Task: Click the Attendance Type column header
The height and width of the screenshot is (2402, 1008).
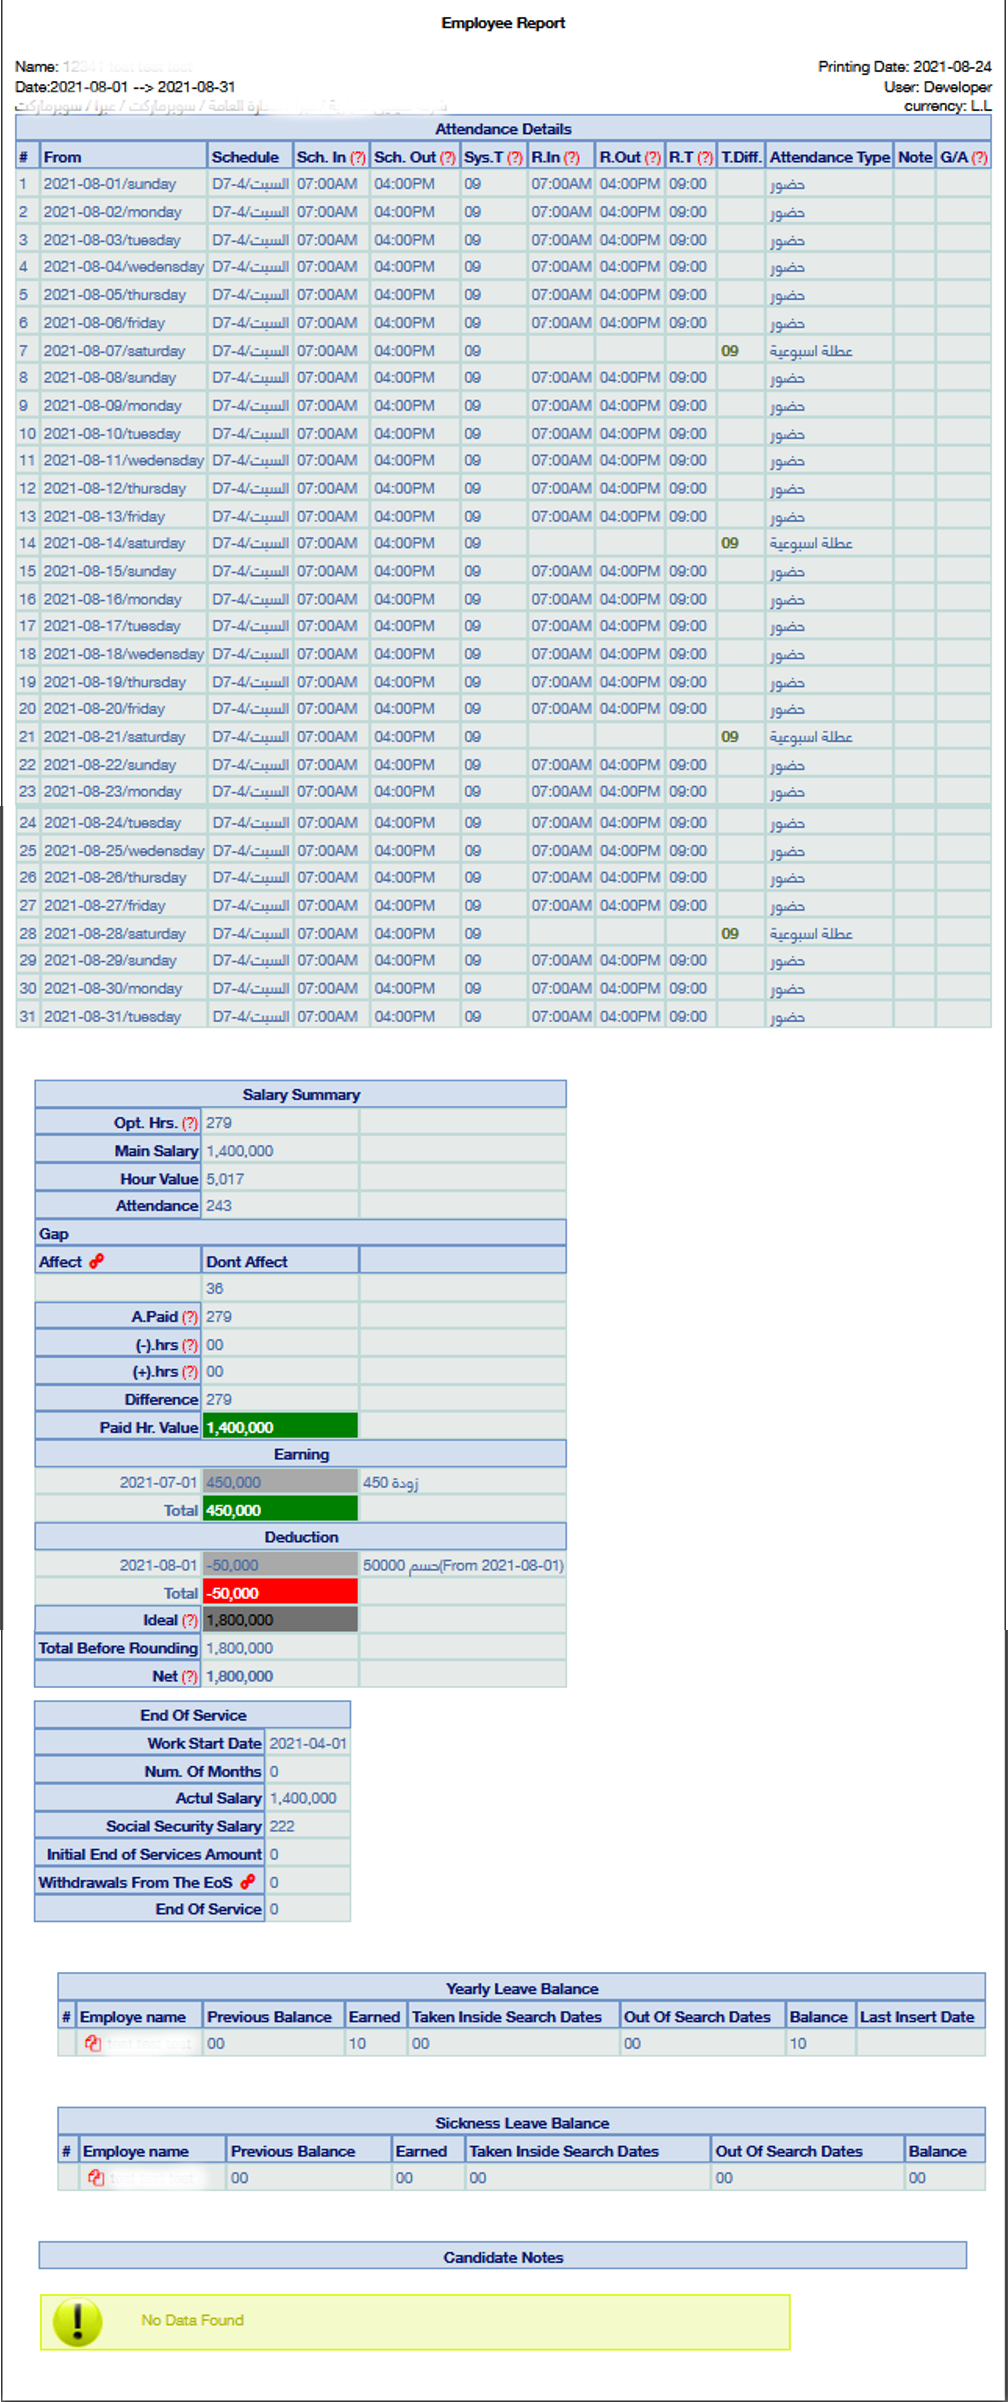Action: [x=829, y=157]
